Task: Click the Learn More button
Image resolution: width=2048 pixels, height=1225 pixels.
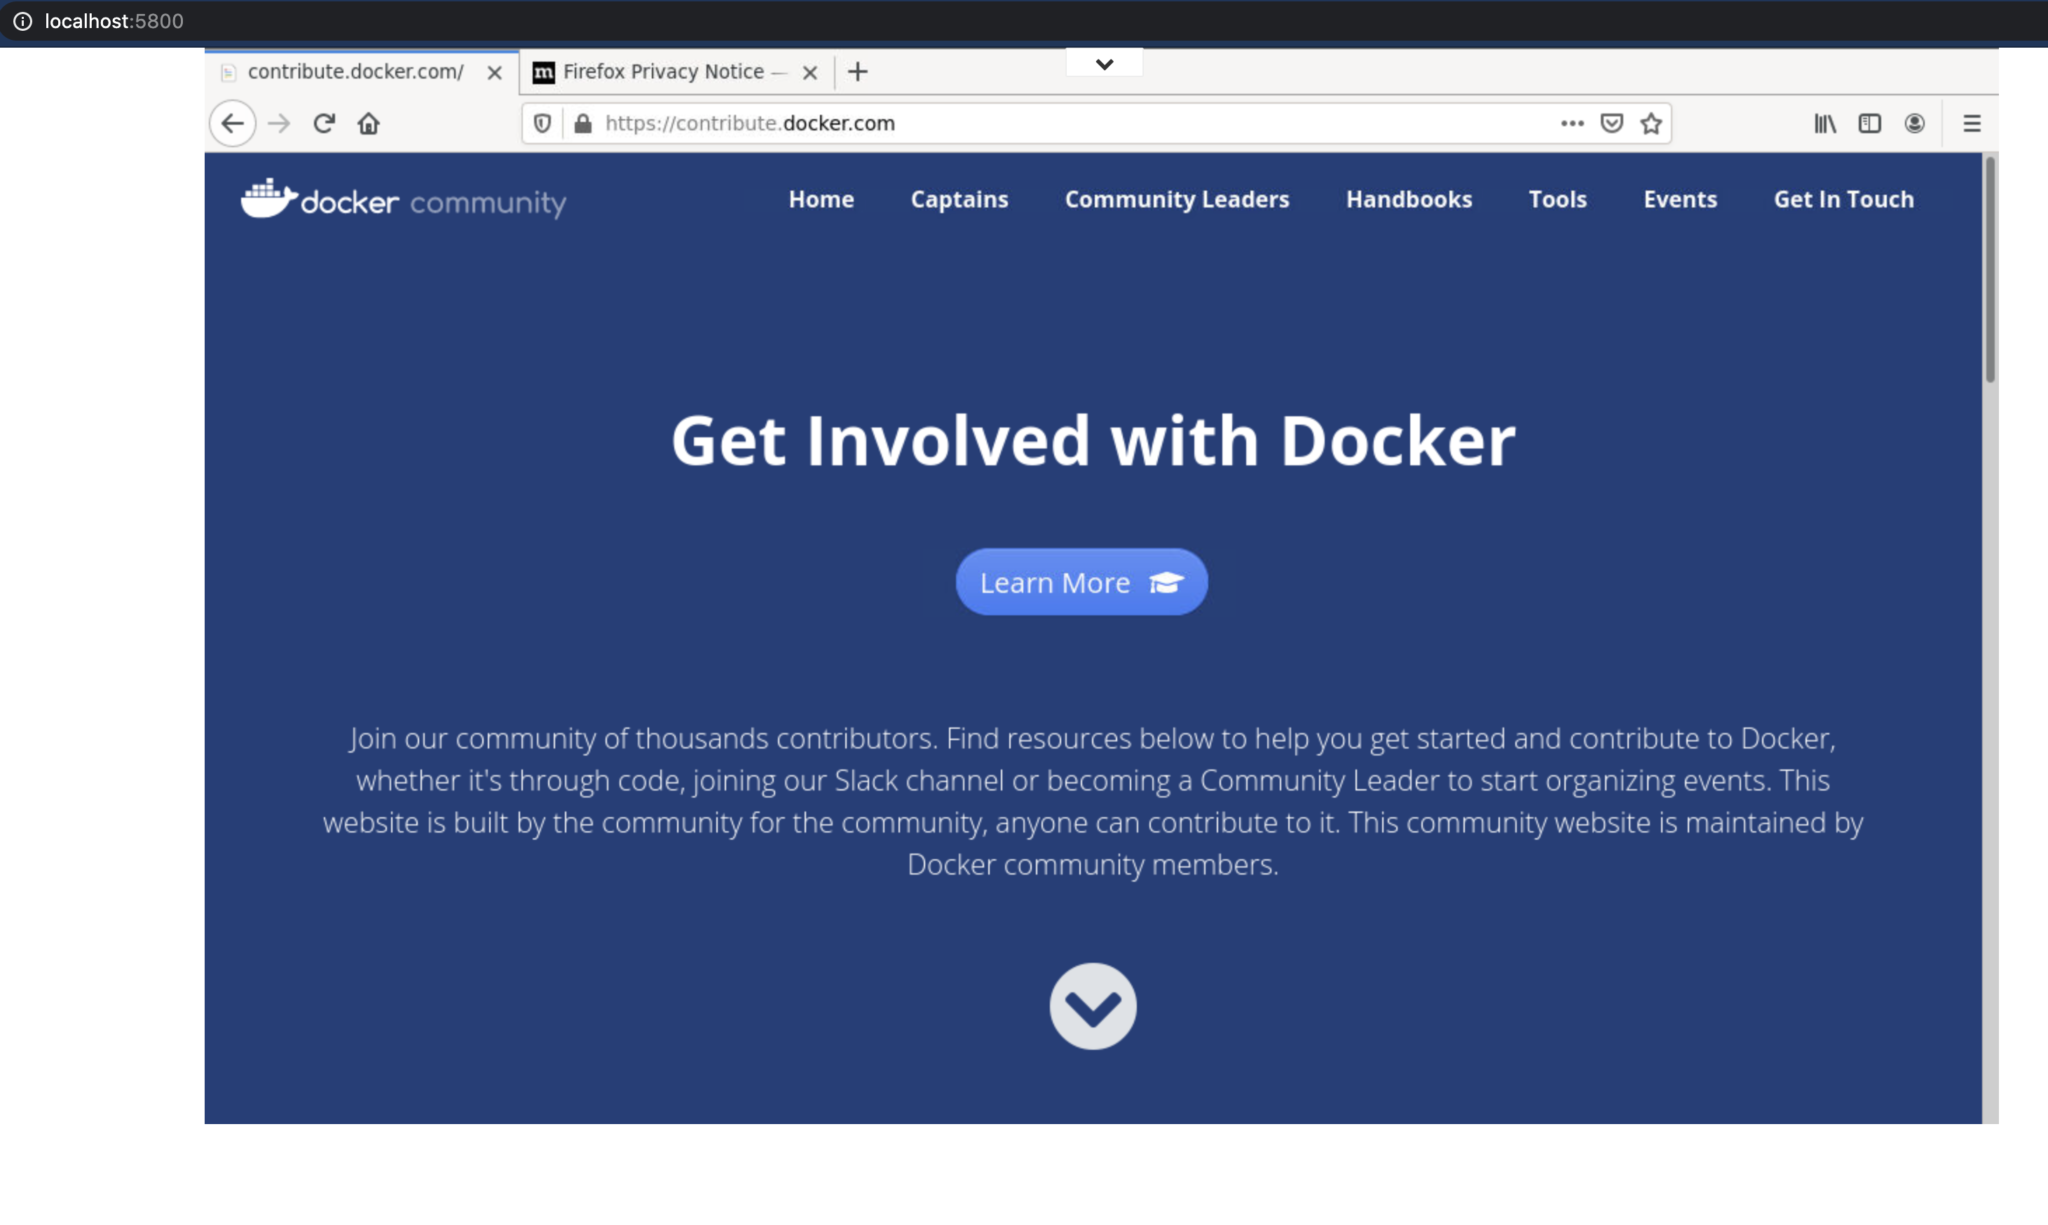Action: [1080, 581]
